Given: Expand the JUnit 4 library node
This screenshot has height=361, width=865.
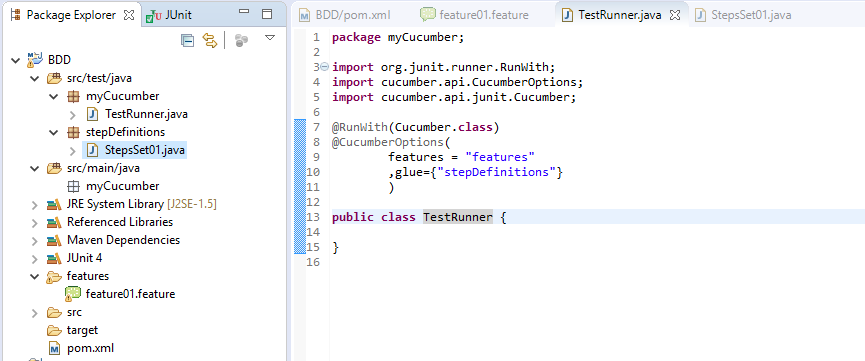Looking at the screenshot, I should tap(35, 258).
